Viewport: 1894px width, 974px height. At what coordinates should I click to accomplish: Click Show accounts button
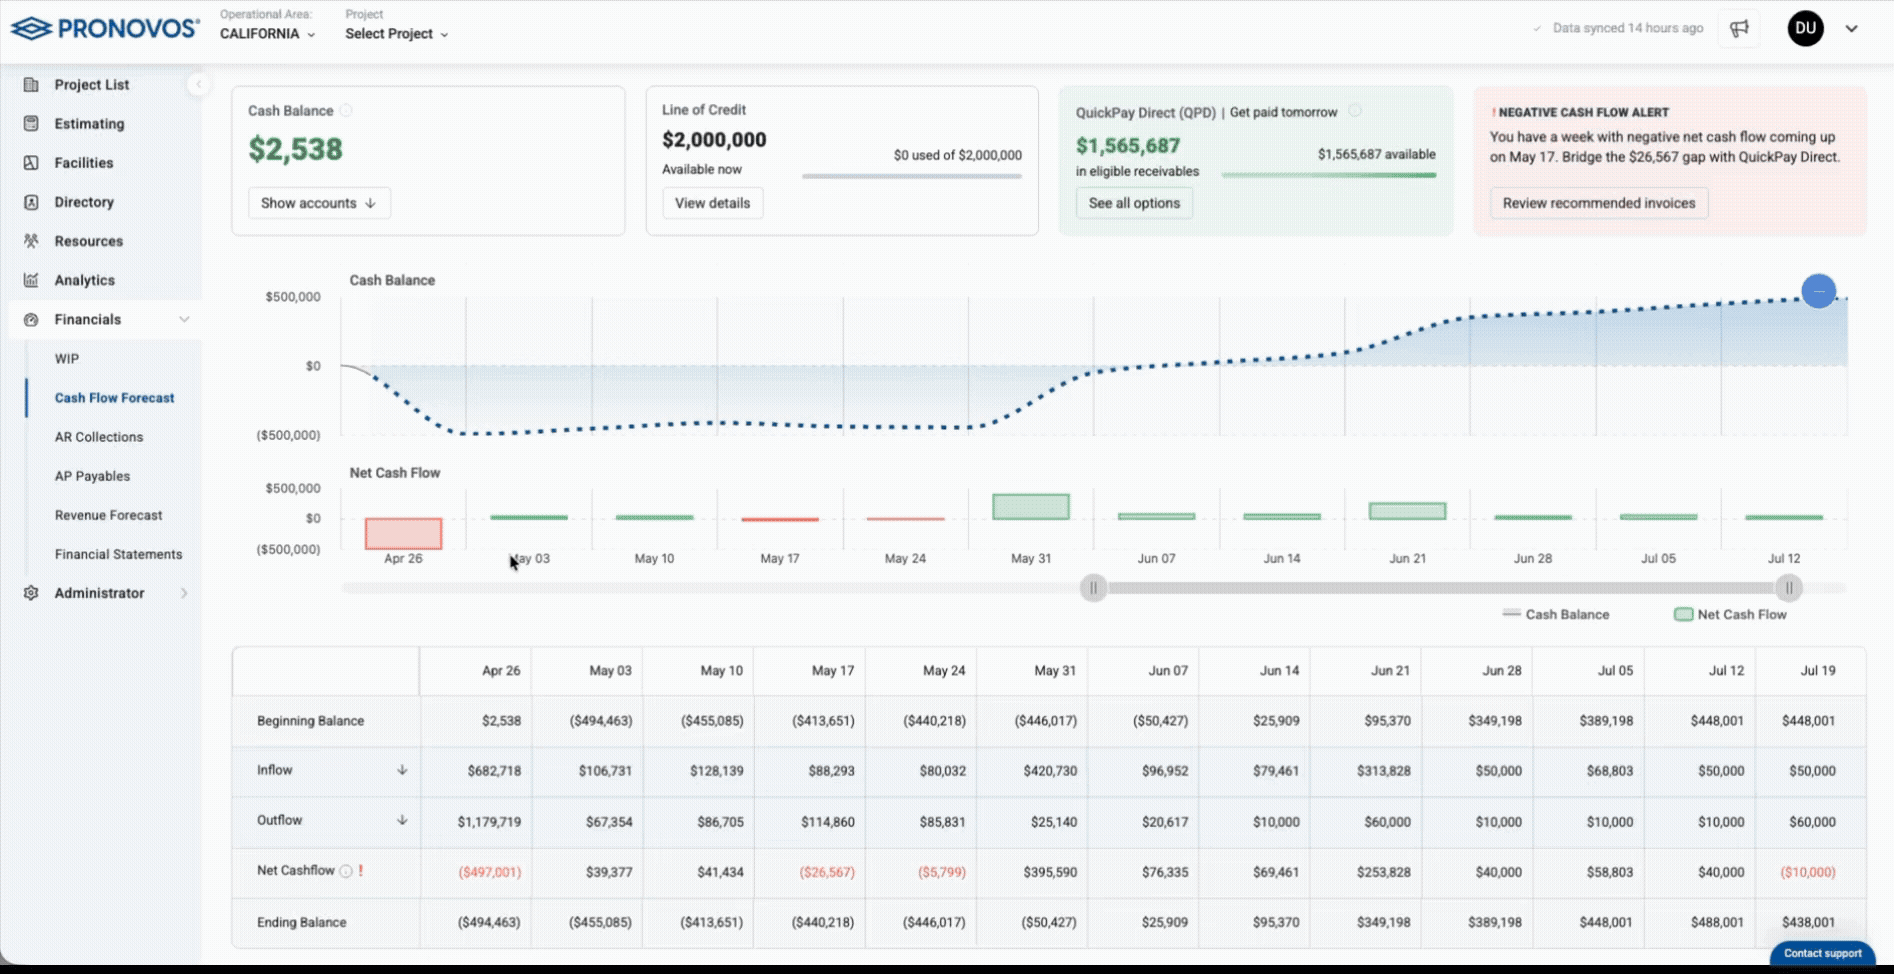coord(319,203)
